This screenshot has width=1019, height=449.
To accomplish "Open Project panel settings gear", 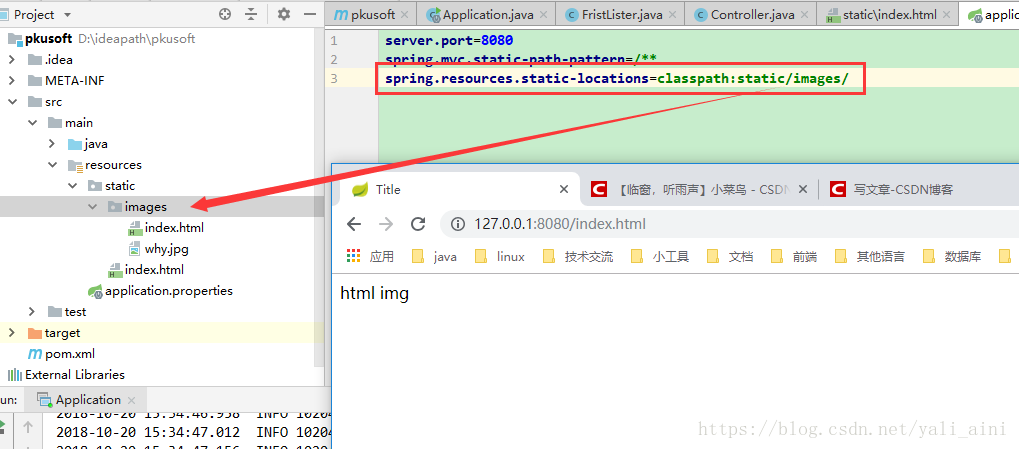I will 283,14.
